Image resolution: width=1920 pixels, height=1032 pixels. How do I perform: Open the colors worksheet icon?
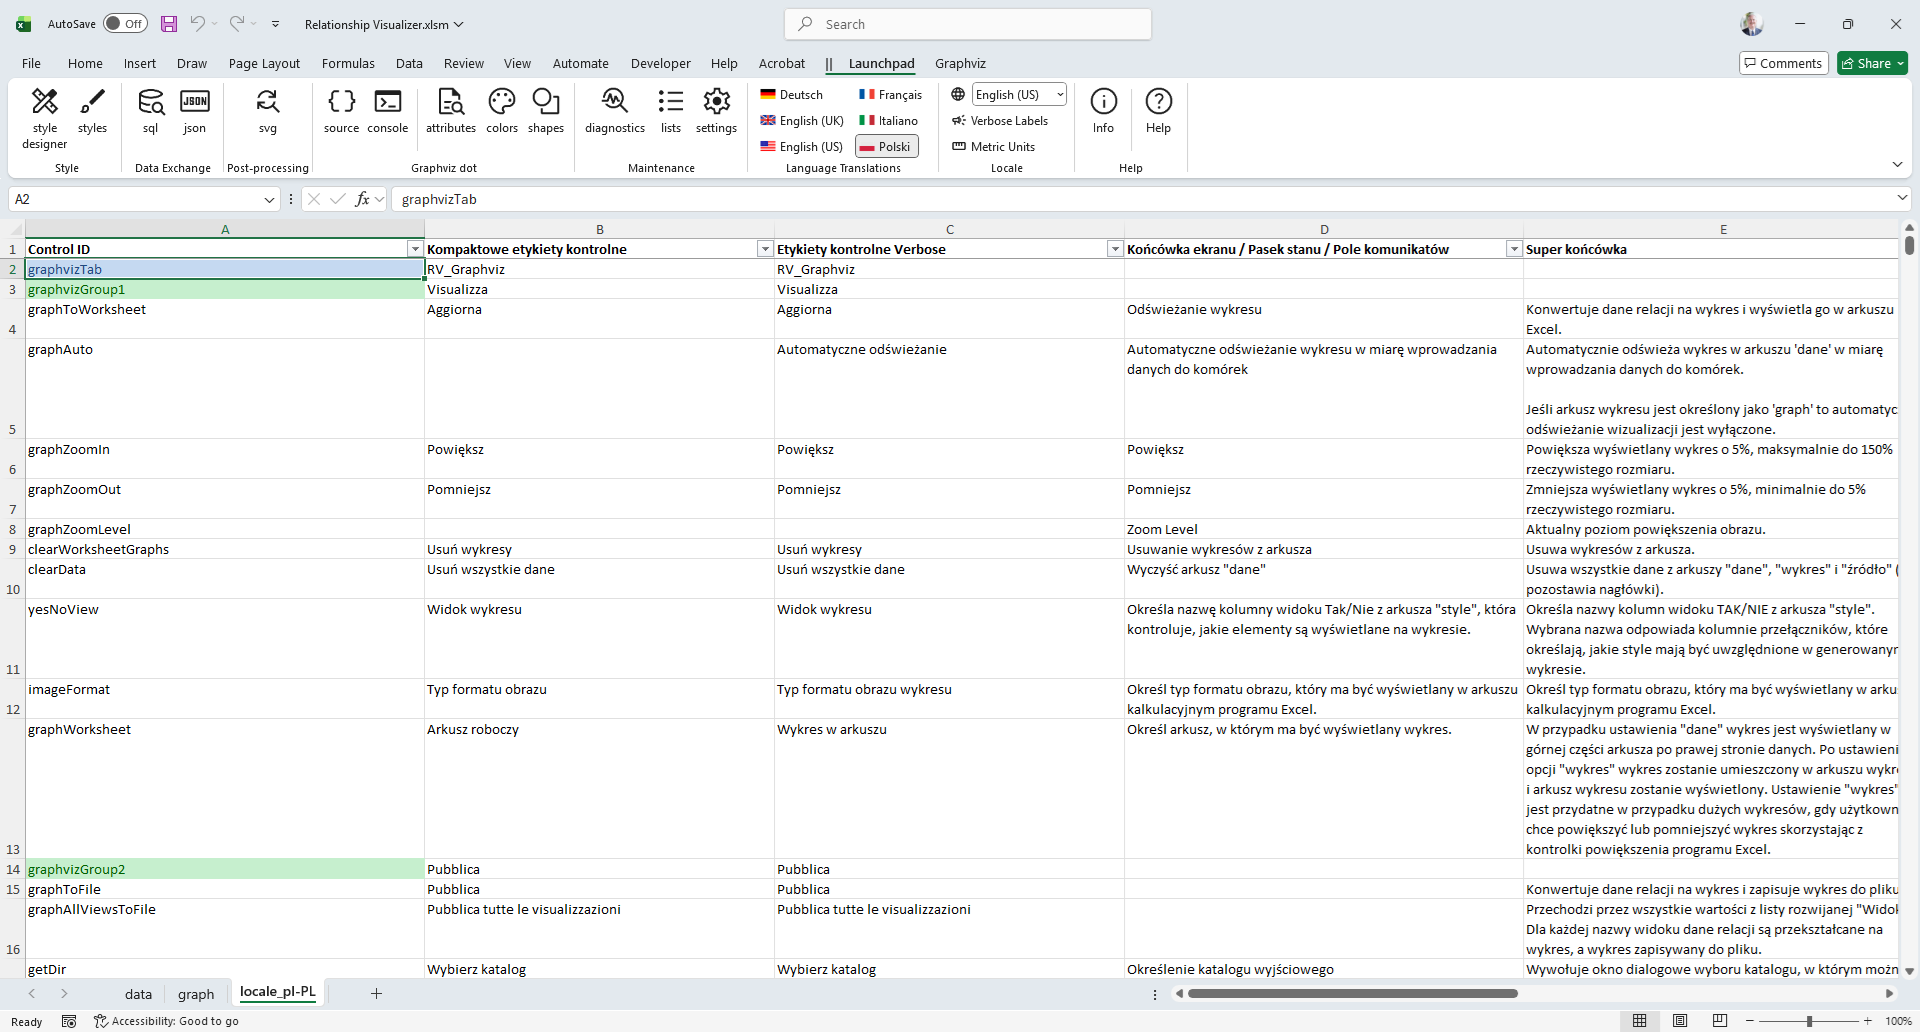coord(501,110)
